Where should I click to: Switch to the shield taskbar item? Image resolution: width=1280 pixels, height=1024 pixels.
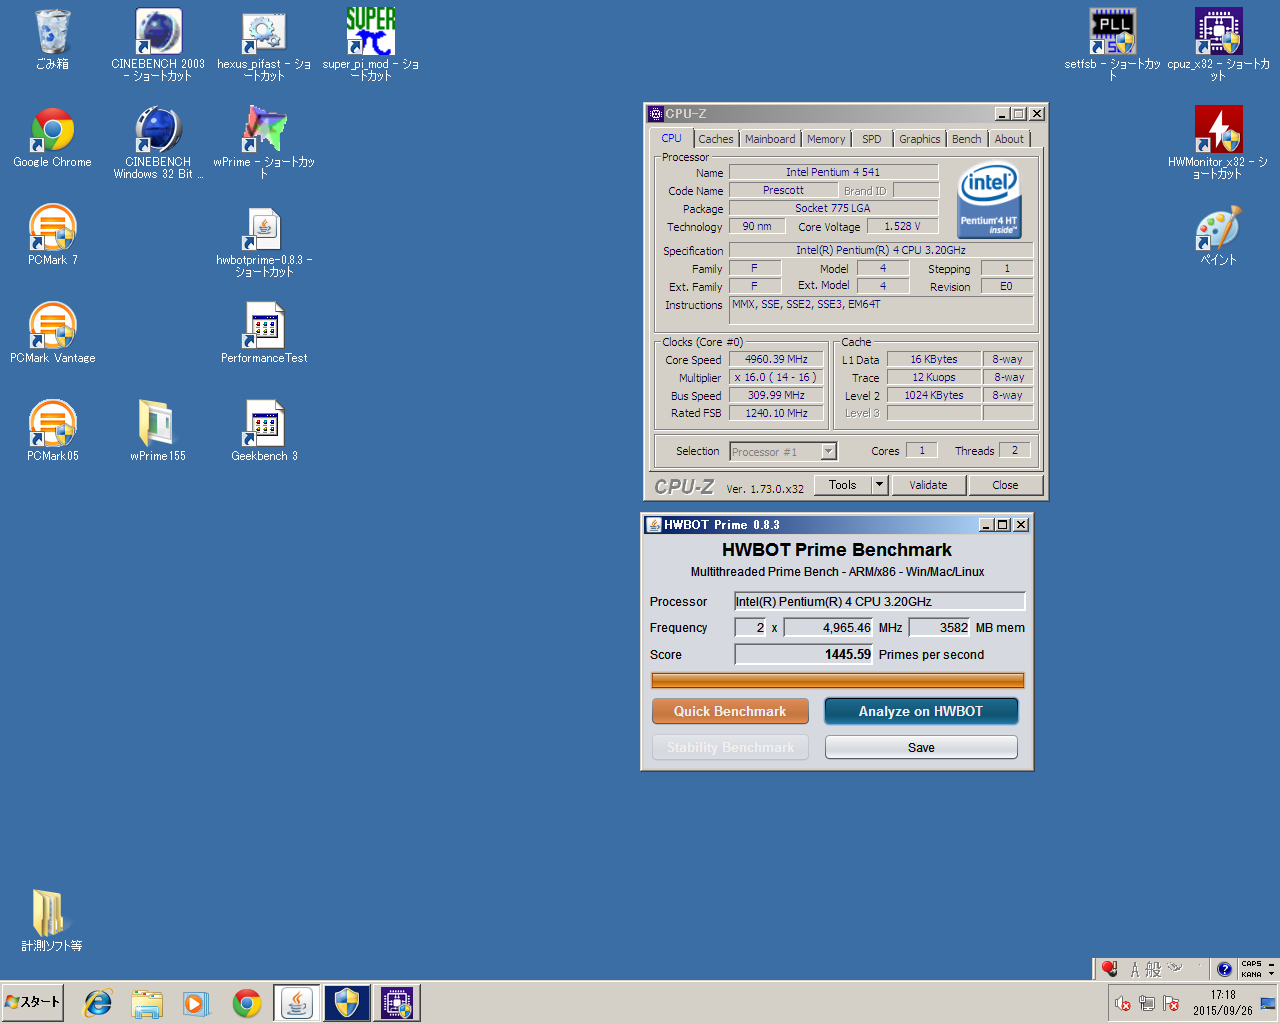click(346, 1003)
